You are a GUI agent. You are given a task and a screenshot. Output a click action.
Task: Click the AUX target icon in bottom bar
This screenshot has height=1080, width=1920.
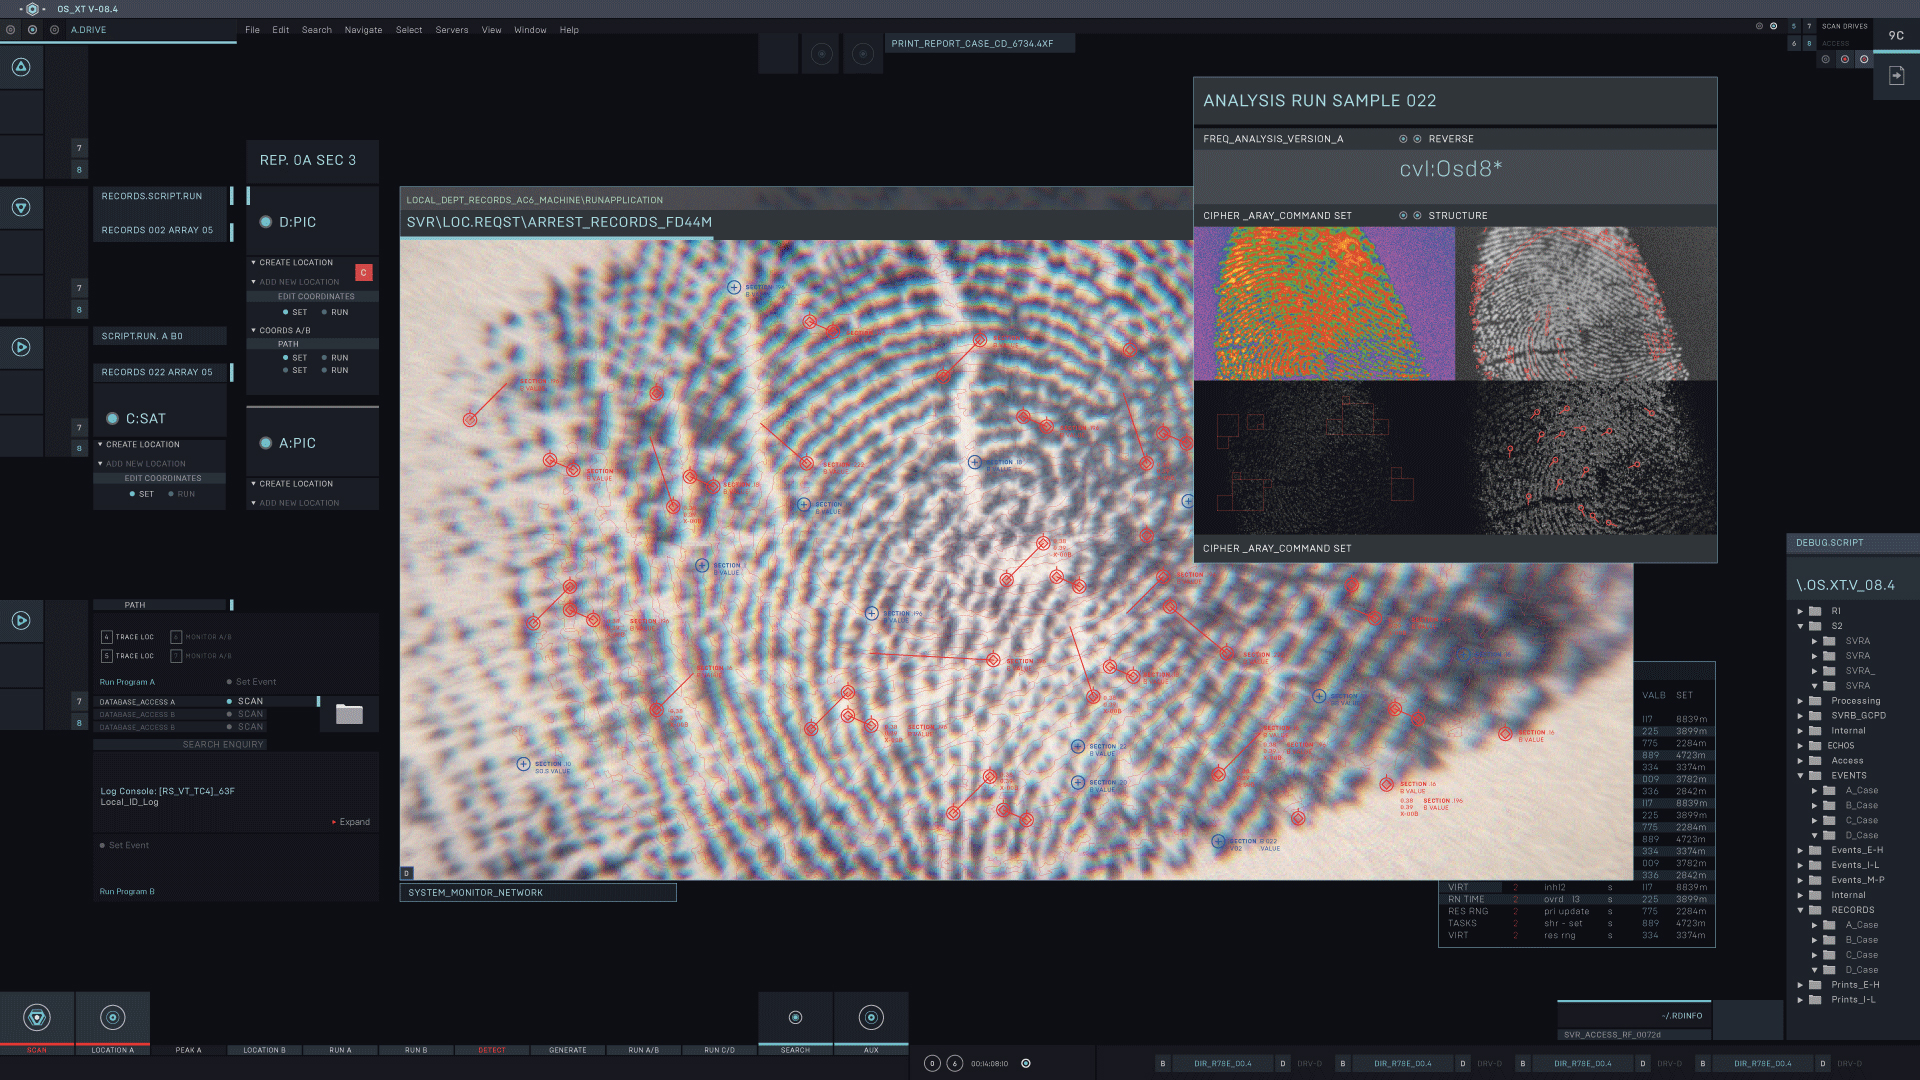point(872,1018)
